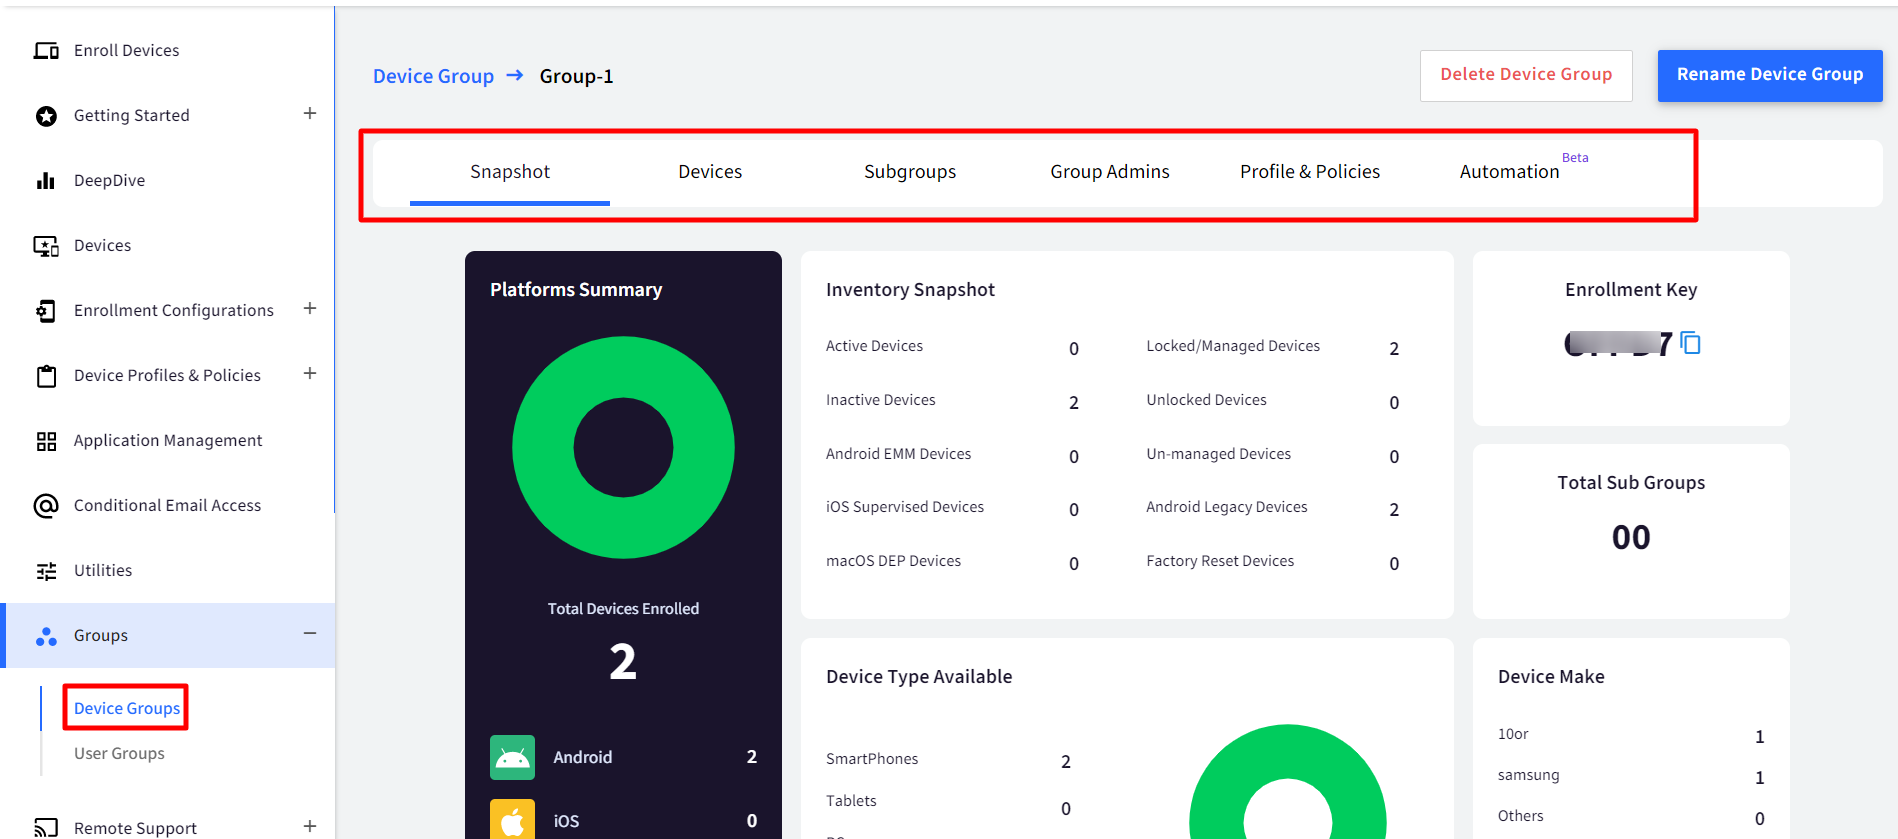The width and height of the screenshot is (1898, 839).
Task: Collapse the Groups menu with minus sign
Action: click(x=310, y=634)
